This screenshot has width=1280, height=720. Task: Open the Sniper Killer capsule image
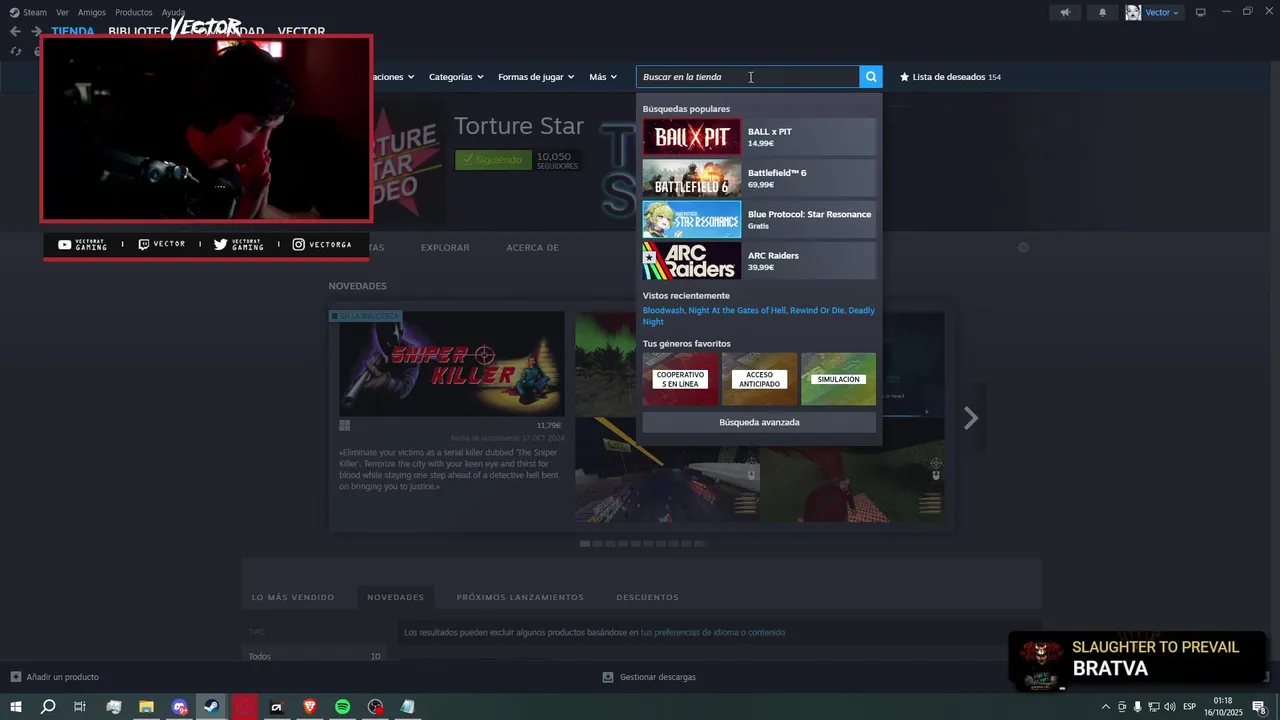[x=451, y=364]
